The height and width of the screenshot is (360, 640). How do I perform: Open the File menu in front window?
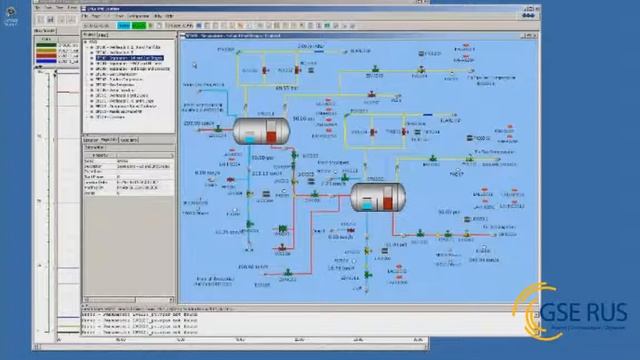pyautogui.click(x=85, y=16)
